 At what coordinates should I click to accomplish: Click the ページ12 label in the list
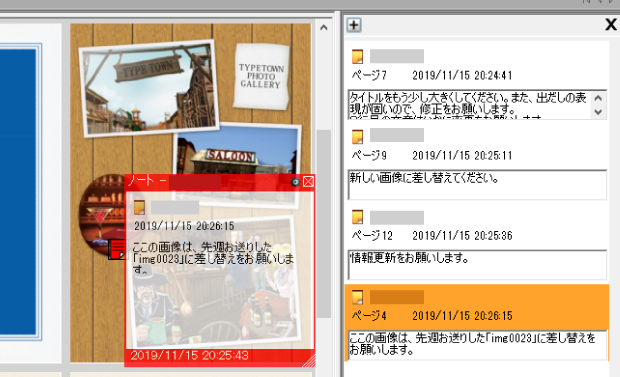[x=372, y=236]
